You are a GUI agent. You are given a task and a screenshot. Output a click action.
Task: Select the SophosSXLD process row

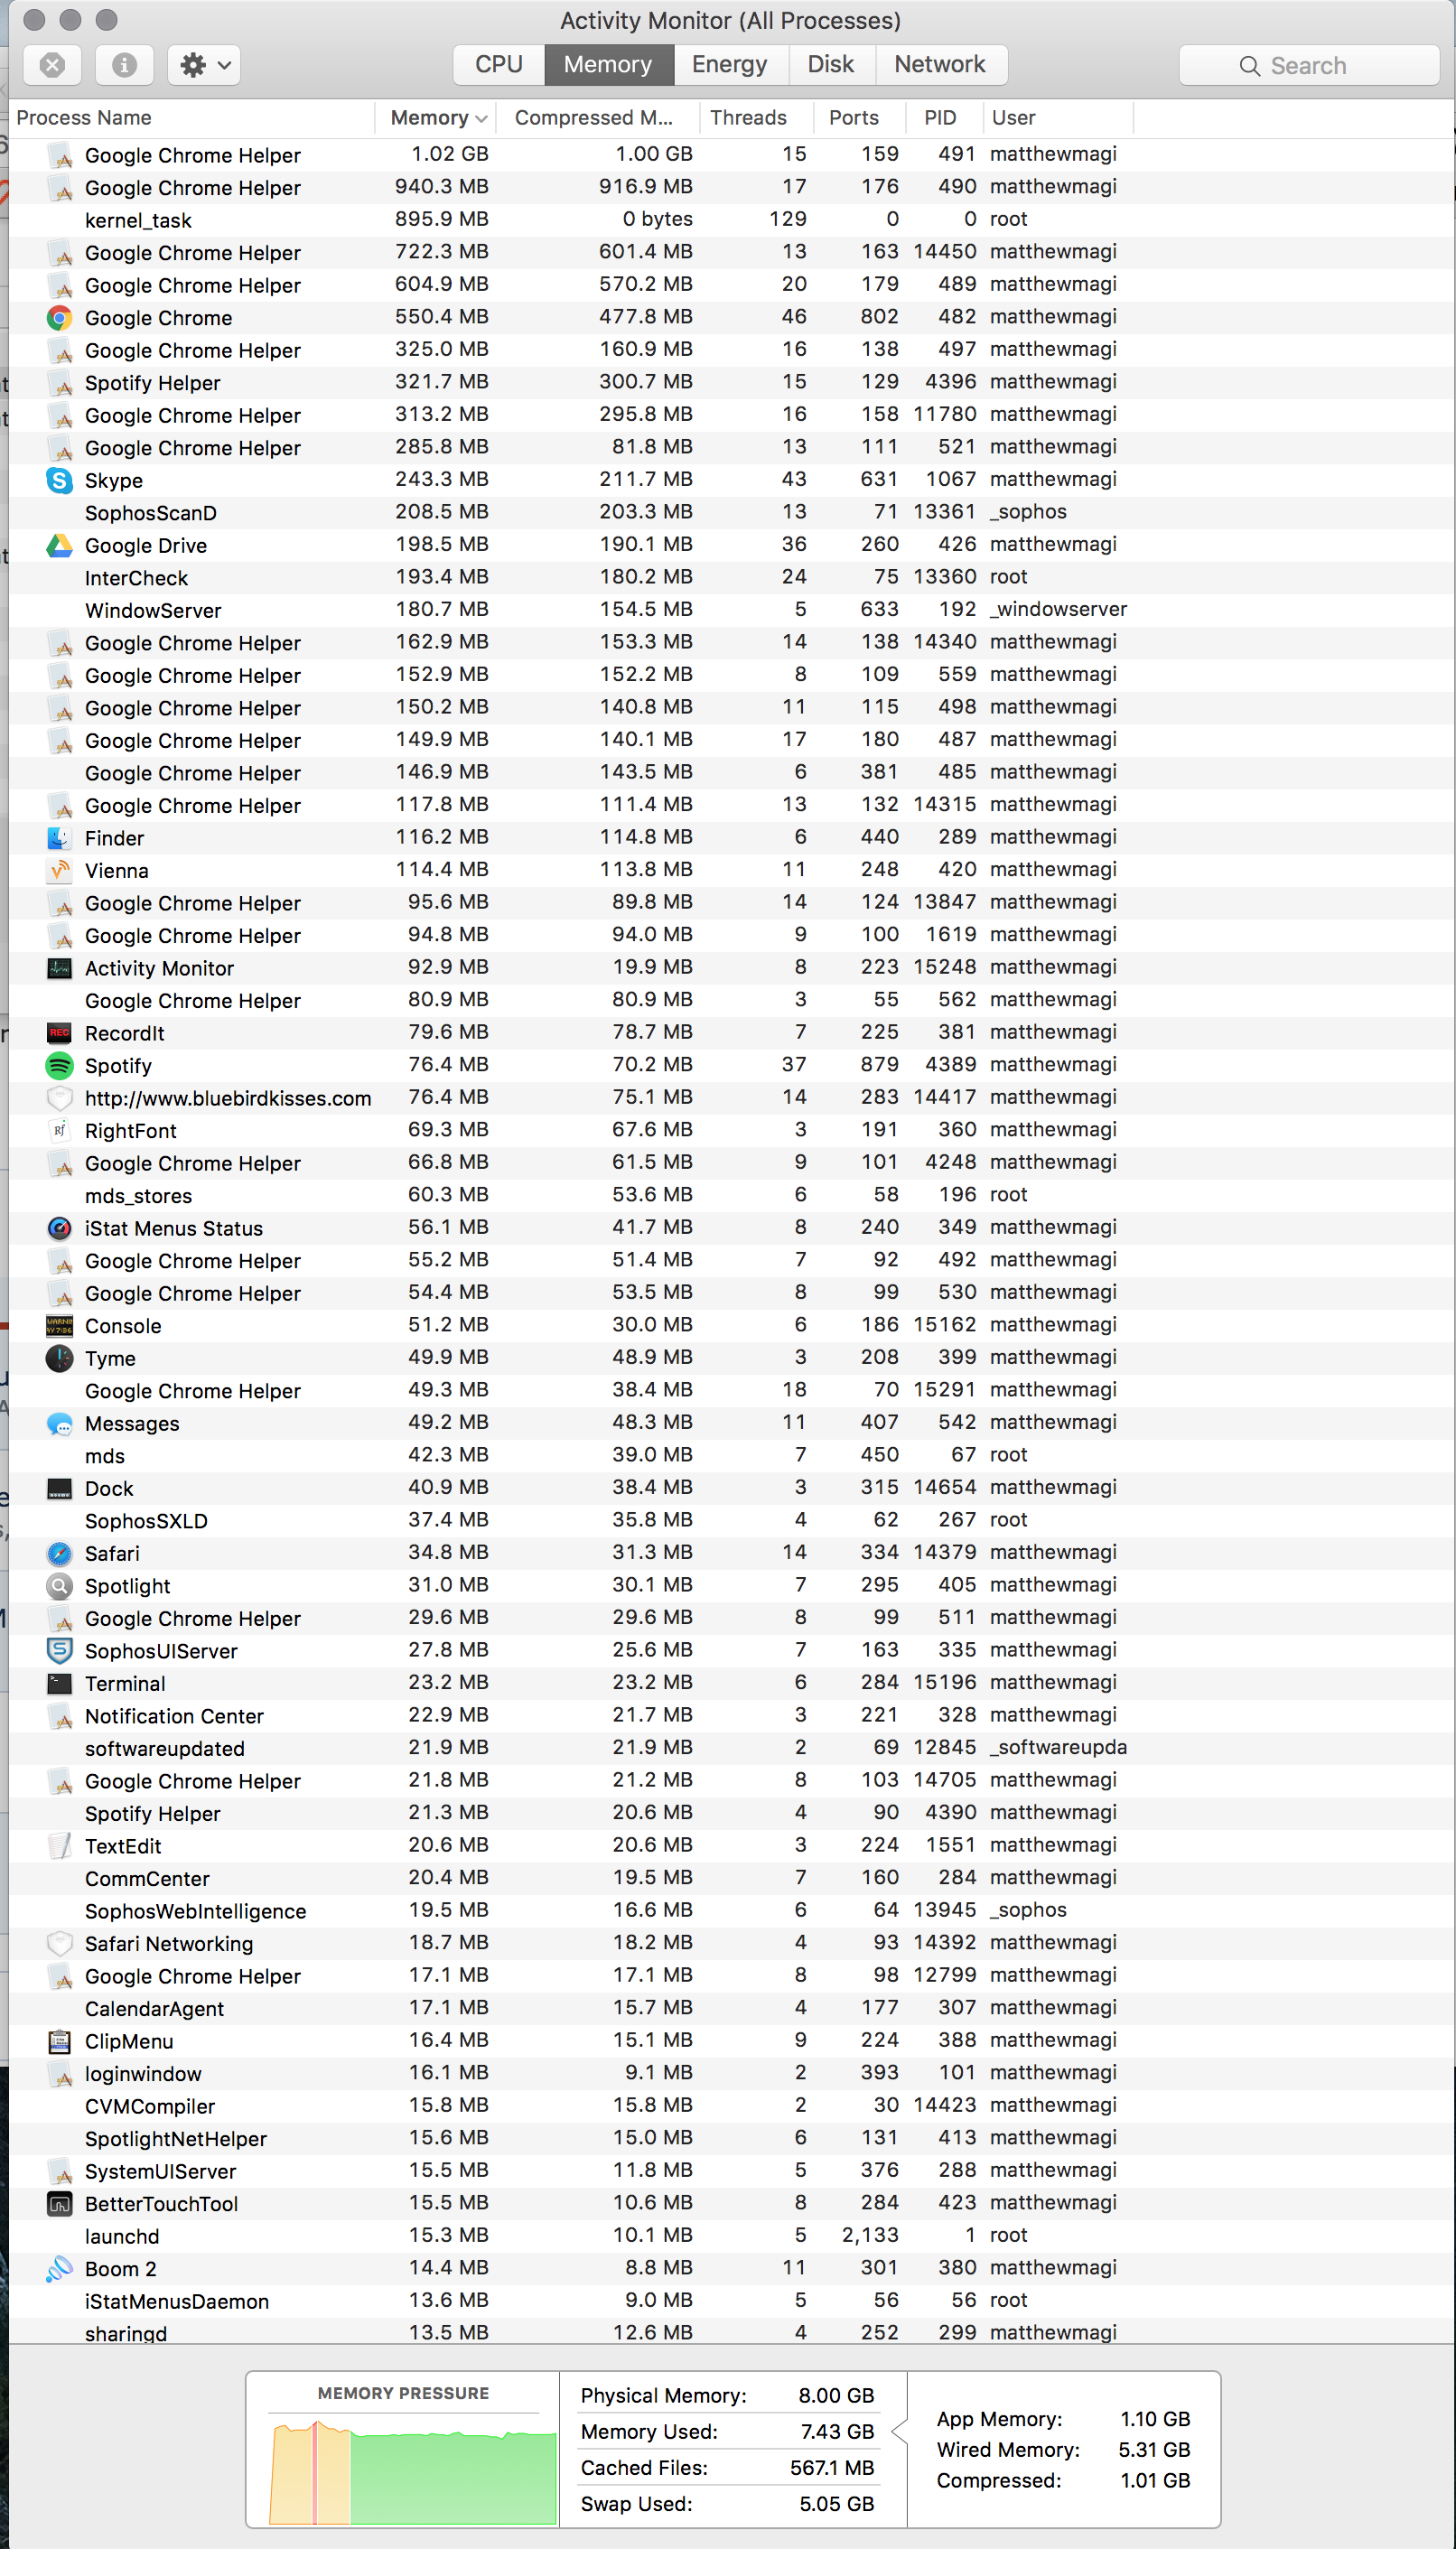click(x=732, y=1520)
